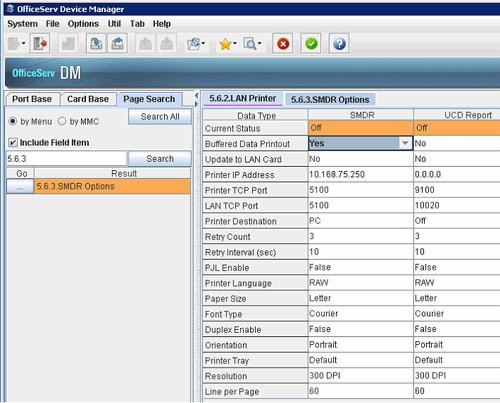Screen dimensions: 500x403
Task: Click the magnifier search toolbar icon
Action: (250, 44)
